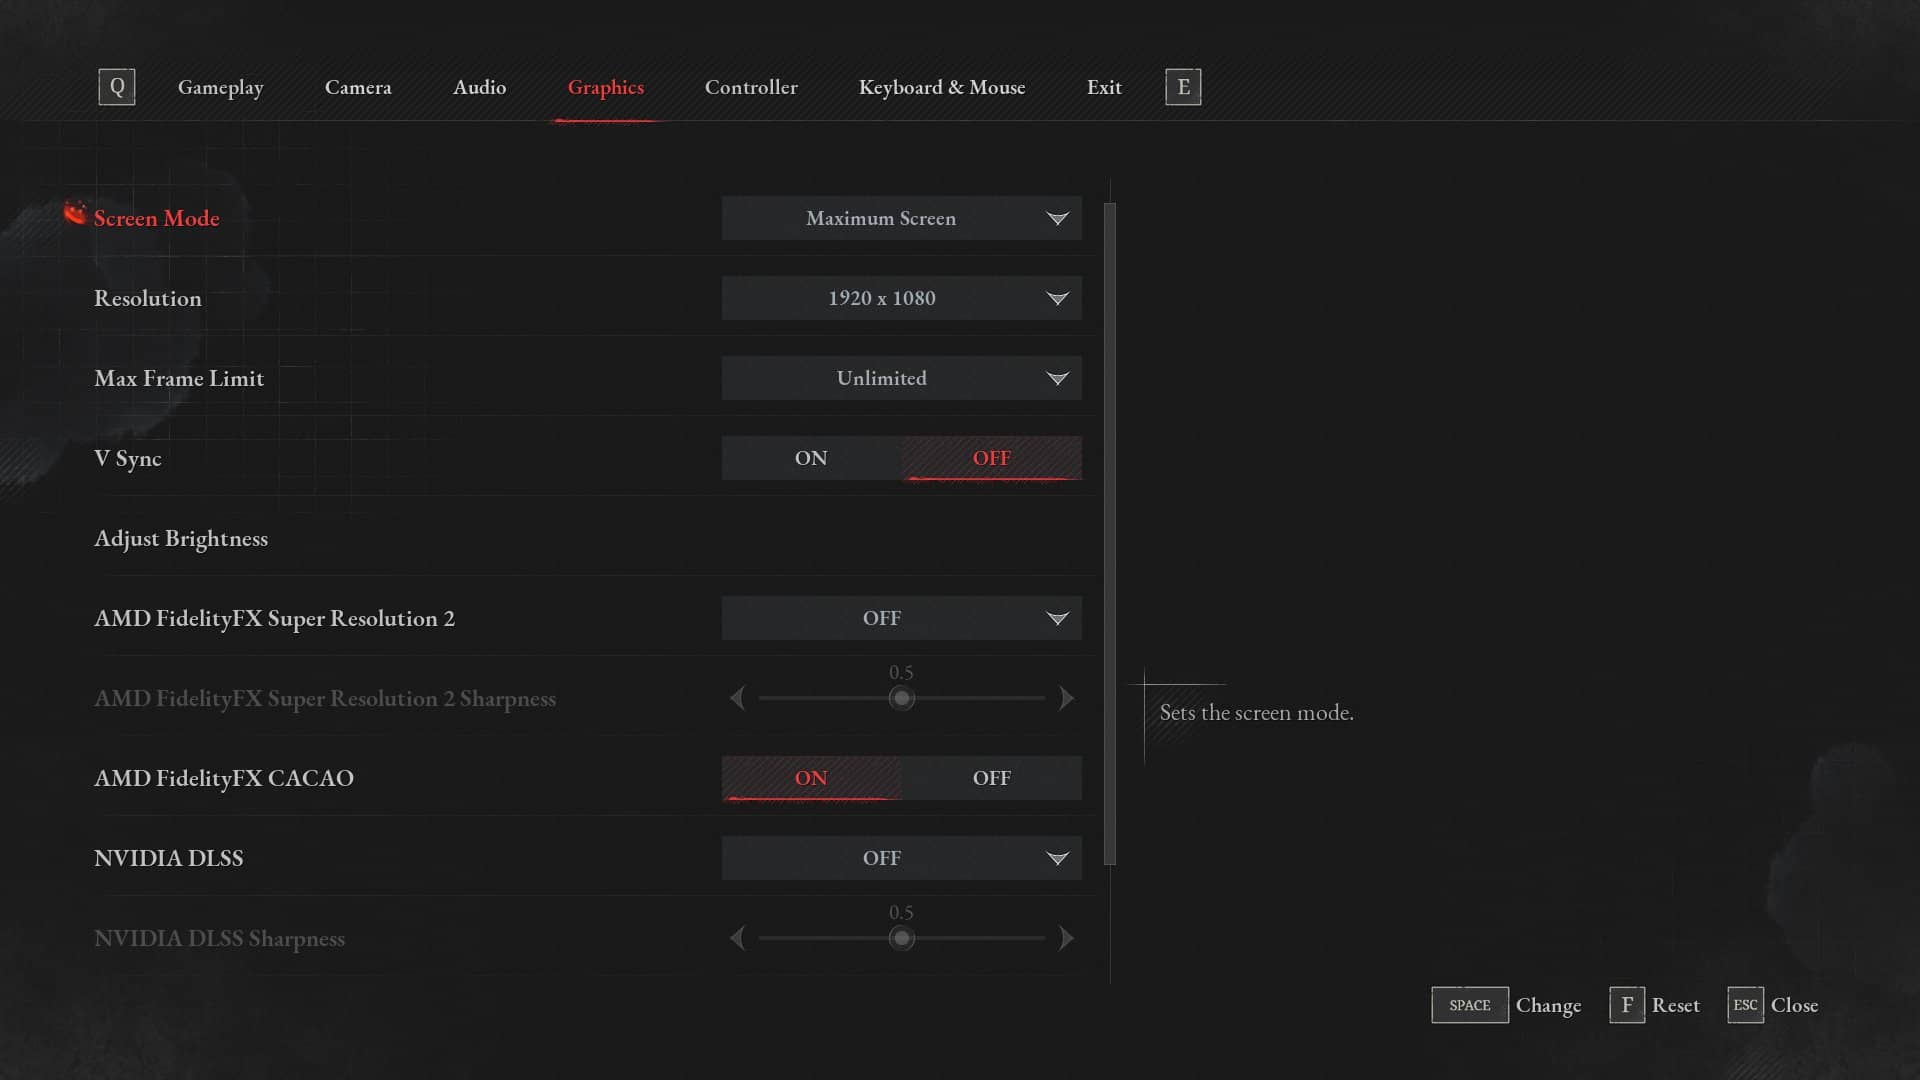
Task: Open the Screen Mode dropdown
Action: [902, 218]
